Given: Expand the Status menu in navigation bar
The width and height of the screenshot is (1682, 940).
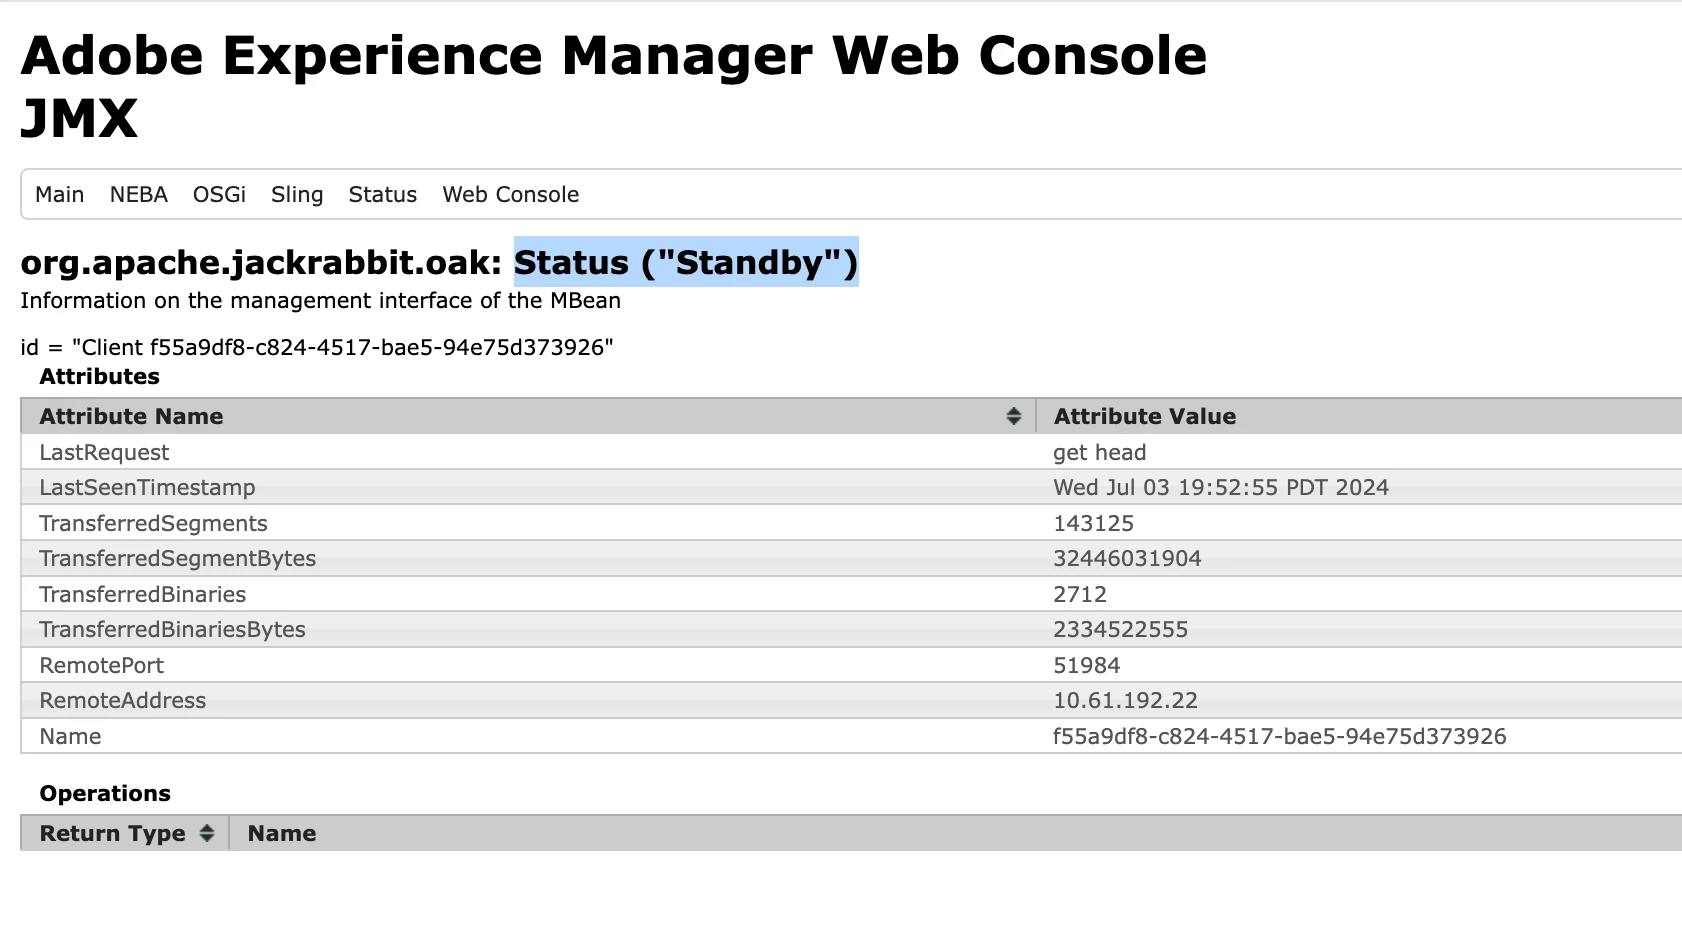Looking at the screenshot, I should pyautogui.click(x=382, y=194).
